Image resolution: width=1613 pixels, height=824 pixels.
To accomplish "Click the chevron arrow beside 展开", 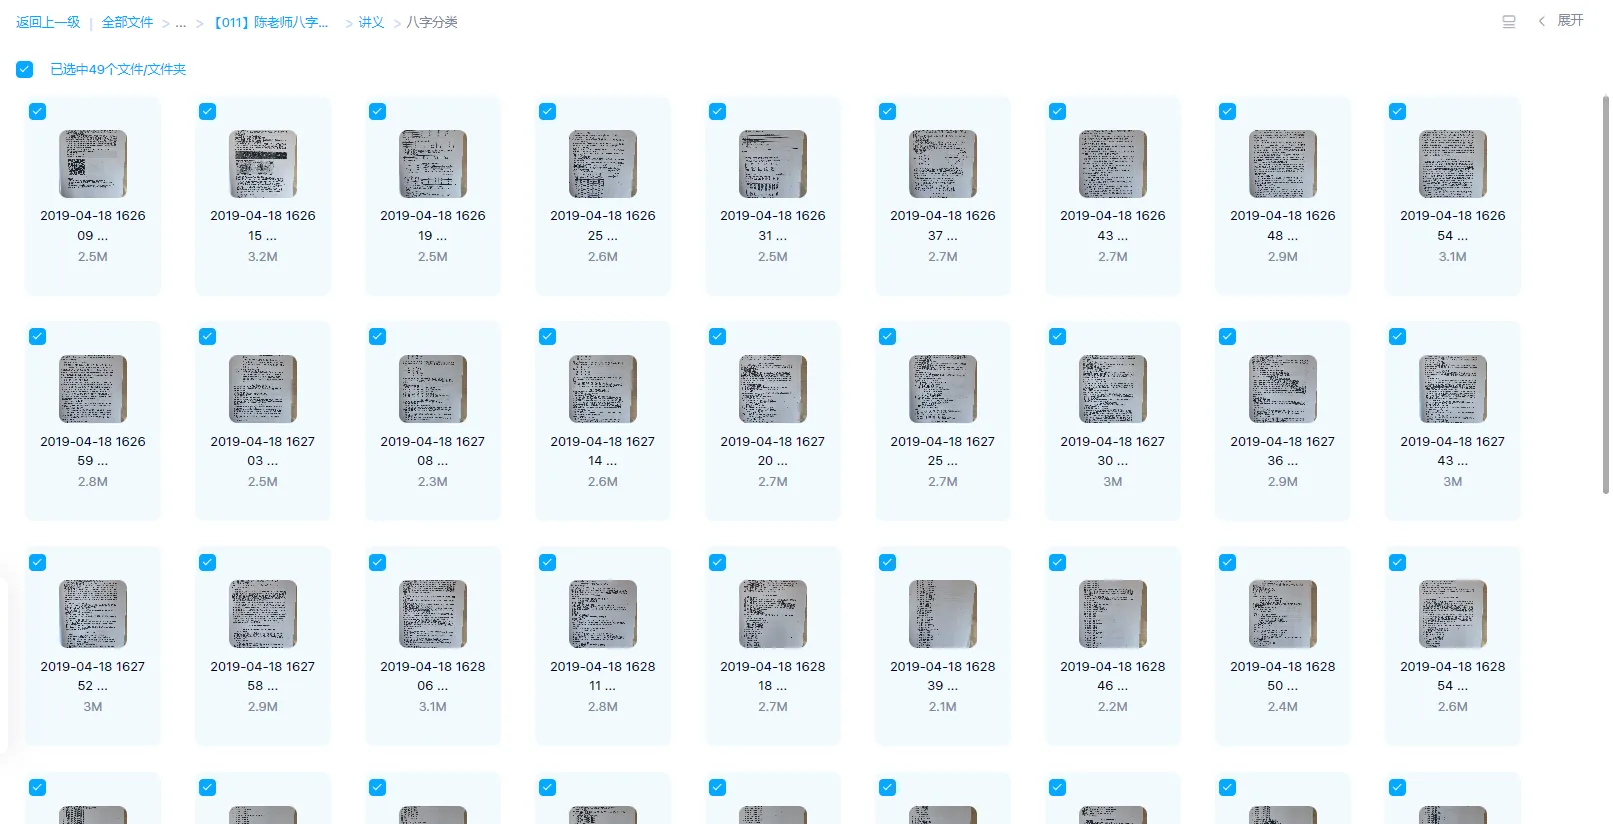I will tap(1541, 21).
